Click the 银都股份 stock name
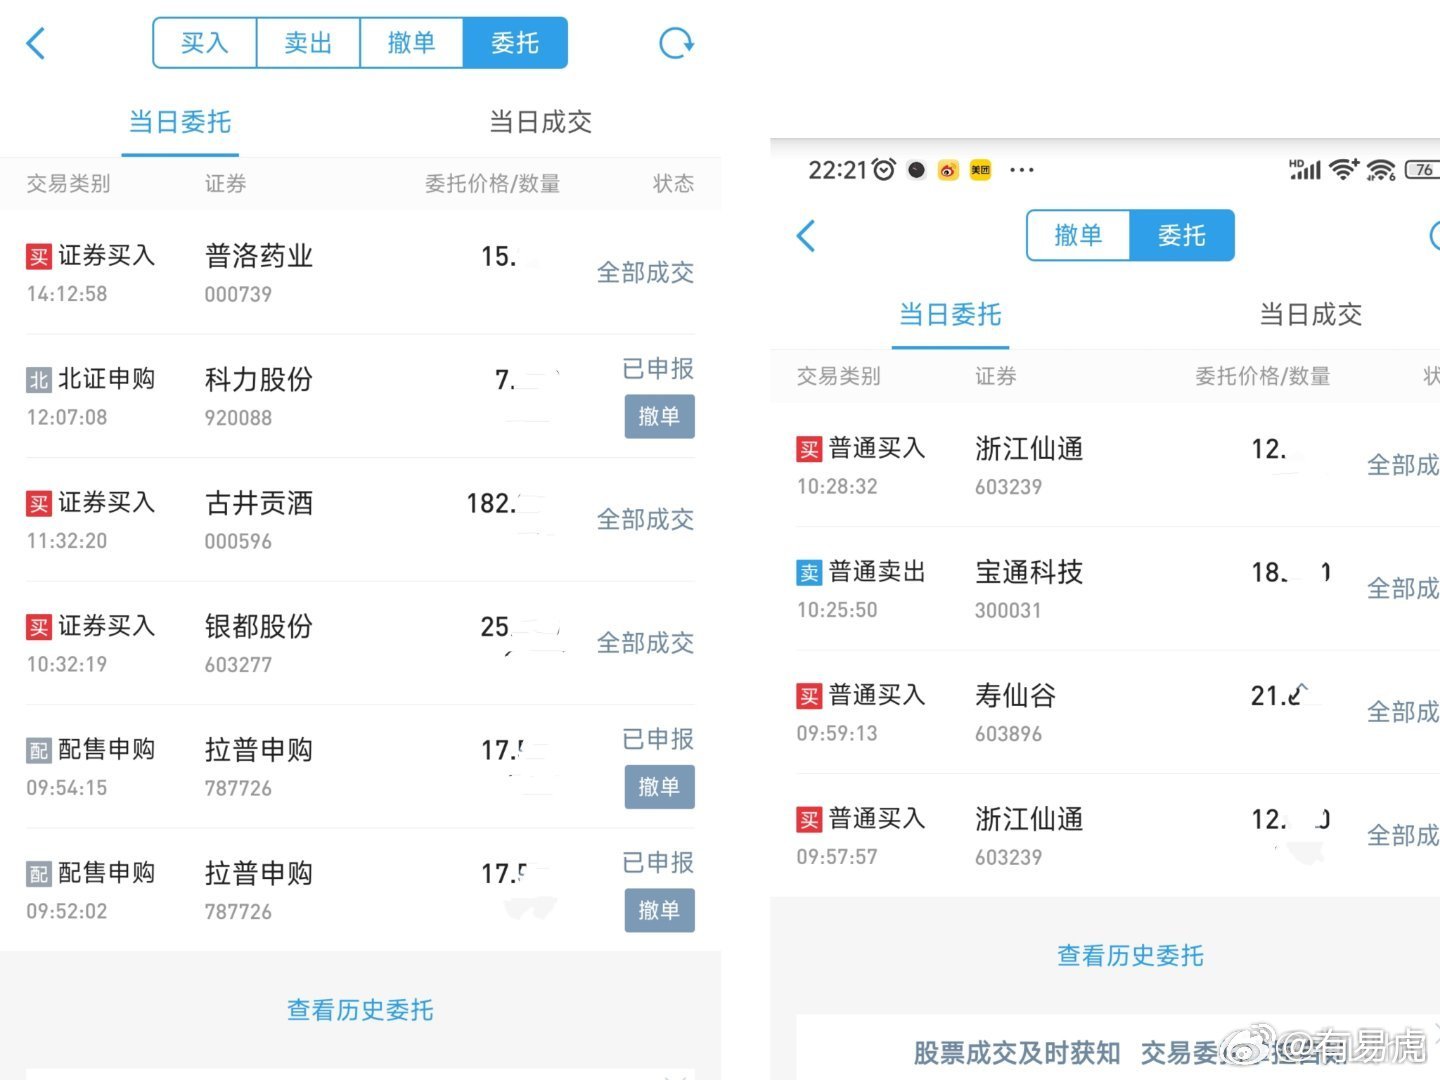This screenshot has height=1080, width=1440. [x=259, y=627]
